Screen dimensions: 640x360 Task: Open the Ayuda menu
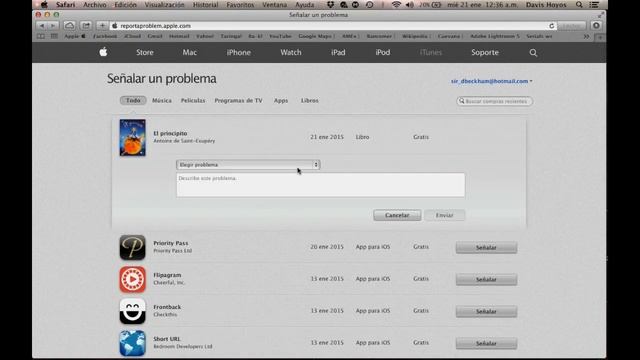[304, 5]
